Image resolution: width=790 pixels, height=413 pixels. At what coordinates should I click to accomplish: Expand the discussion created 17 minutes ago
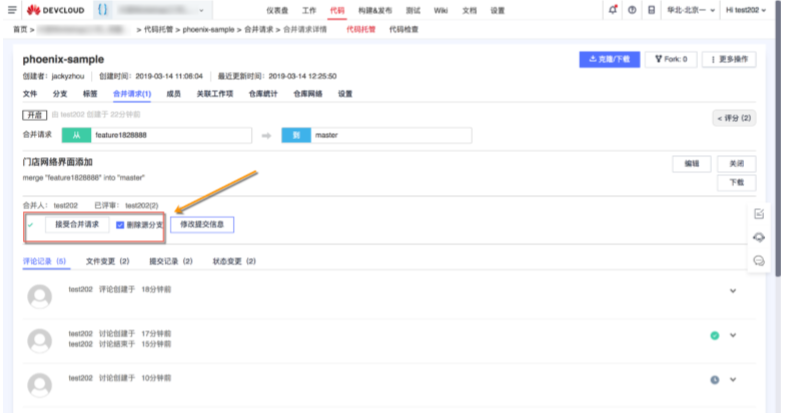click(733, 335)
